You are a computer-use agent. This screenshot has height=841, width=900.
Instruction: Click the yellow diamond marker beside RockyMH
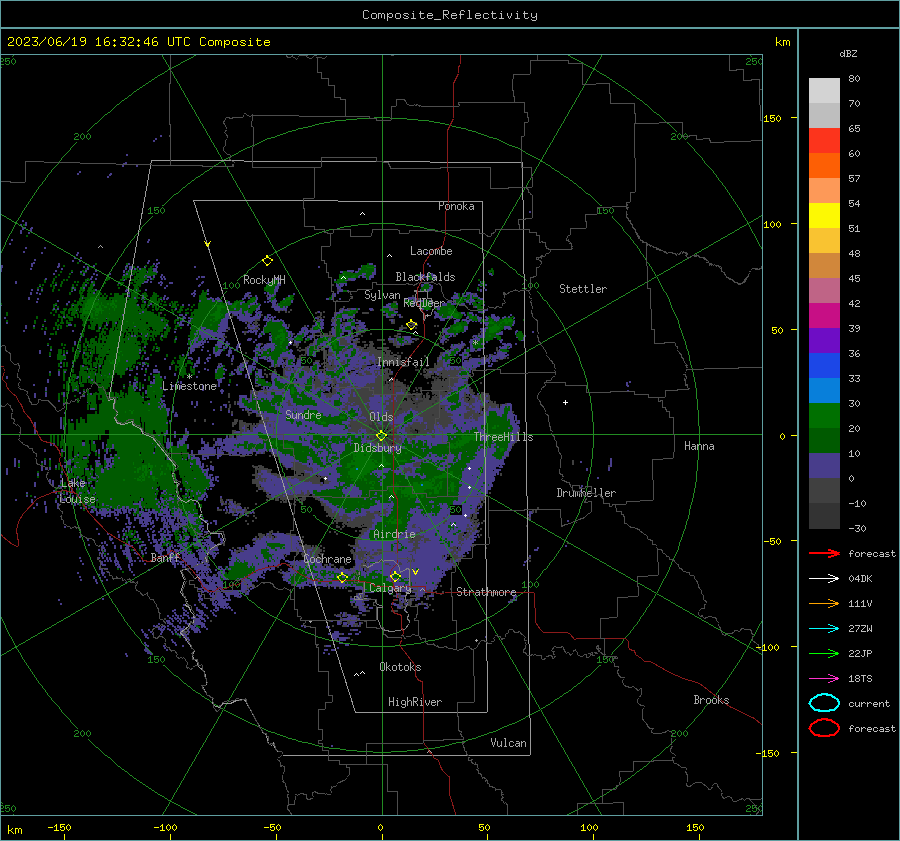[267, 261]
